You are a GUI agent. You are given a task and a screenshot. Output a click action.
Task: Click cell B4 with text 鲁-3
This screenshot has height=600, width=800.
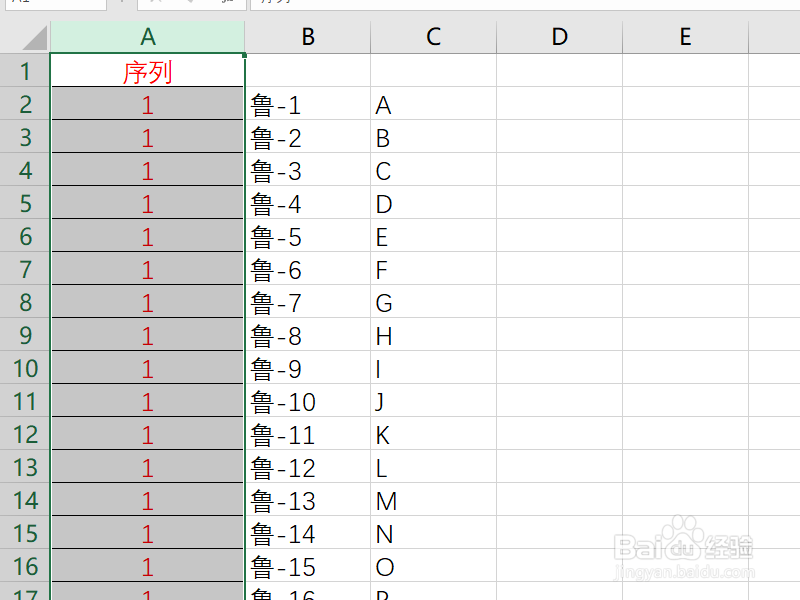308,169
